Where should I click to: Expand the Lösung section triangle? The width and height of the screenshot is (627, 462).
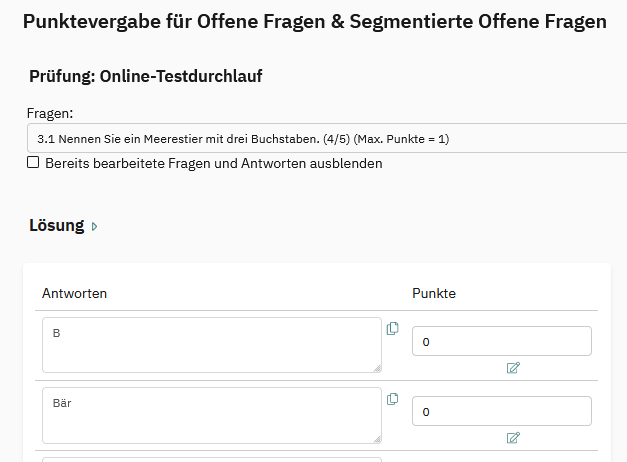pos(95,227)
